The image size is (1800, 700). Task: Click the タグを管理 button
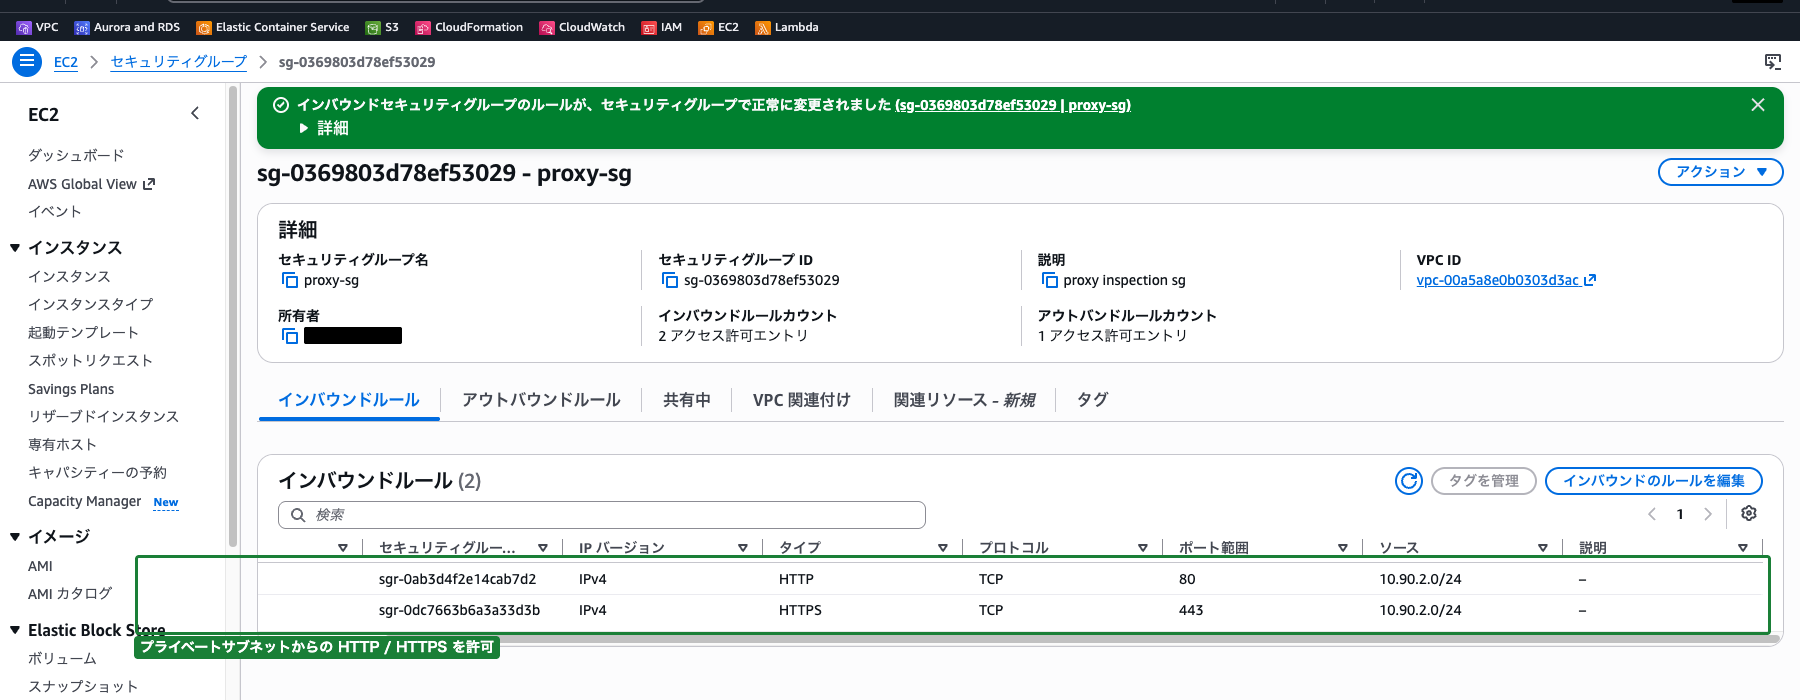coord(1484,481)
